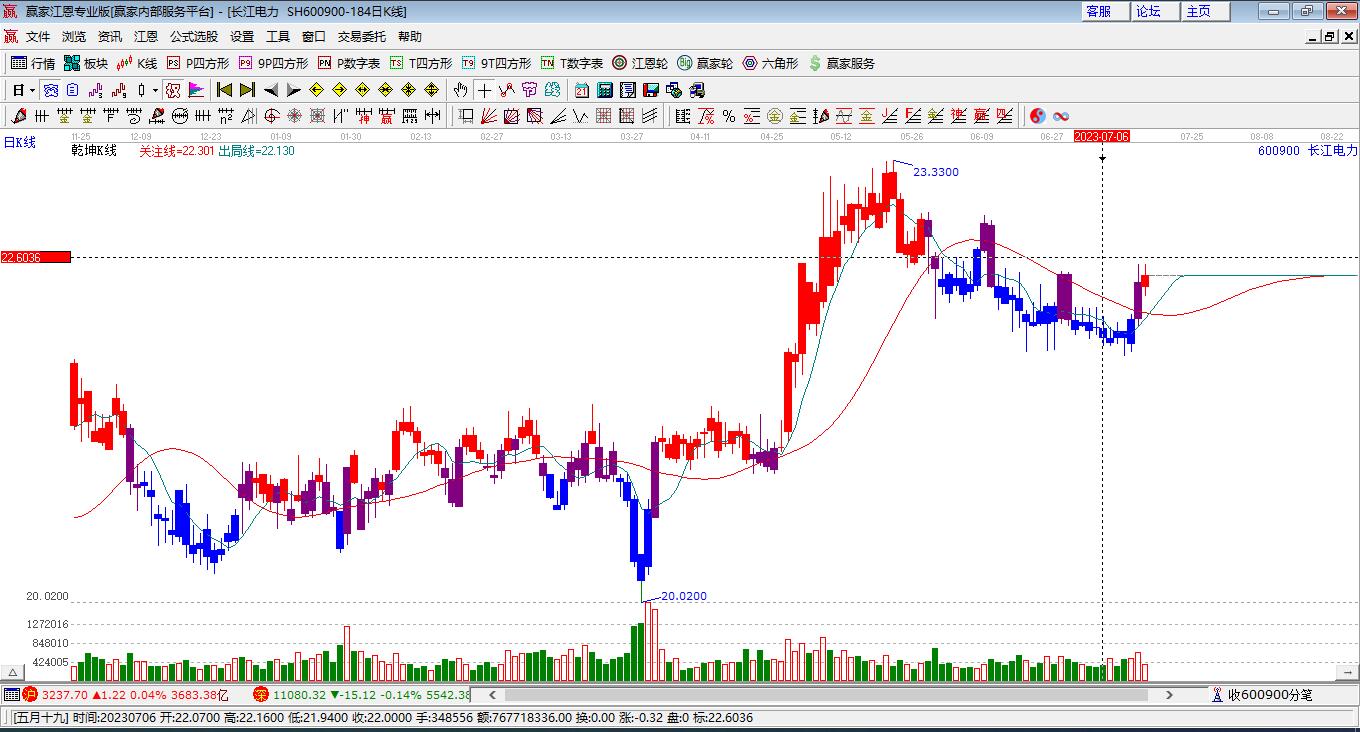Click yellow diamond left-arrow icon
Image resolution: width=1360 pixels, height=732 pixels.
coord(317,90)
